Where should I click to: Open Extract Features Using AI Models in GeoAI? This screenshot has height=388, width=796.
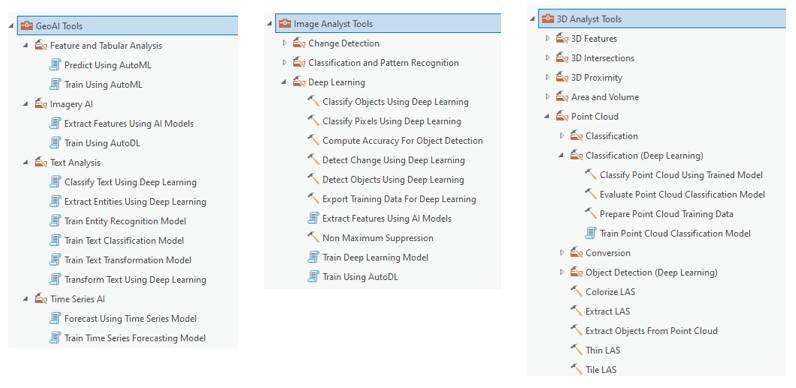(129, 123)
